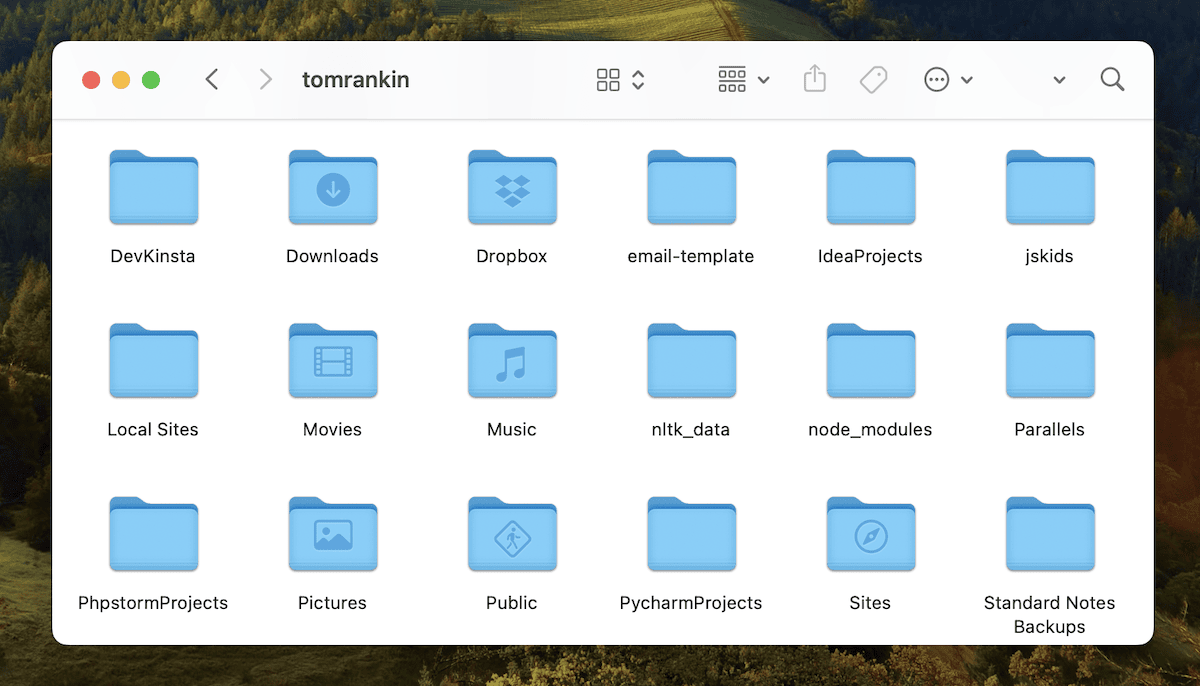Image resolution: width=1200 pixels, height=686 pixels.
Task: Select the PhpstormProjects folder icon
Action: click(x=153, y=534)
